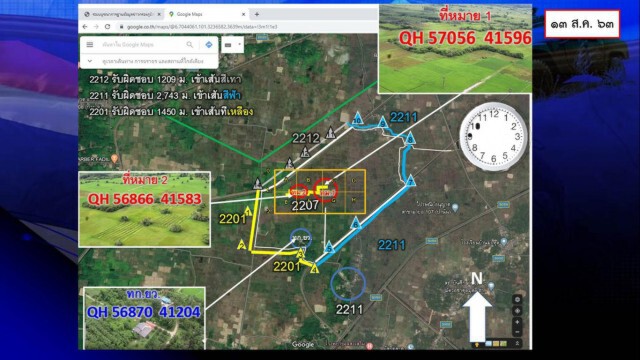This screenshot has height=360, width=640.
Task: Click the my location target button
Action: coord(517,311)
